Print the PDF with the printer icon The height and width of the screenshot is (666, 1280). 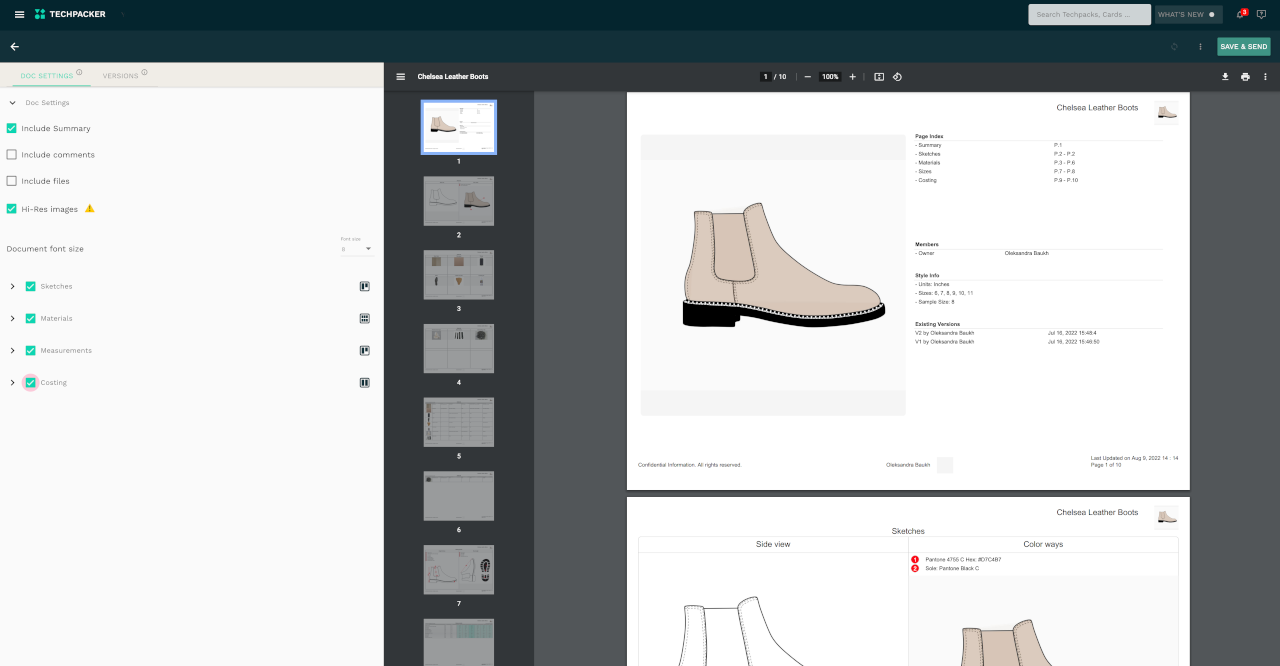[x=1245, y=77]
